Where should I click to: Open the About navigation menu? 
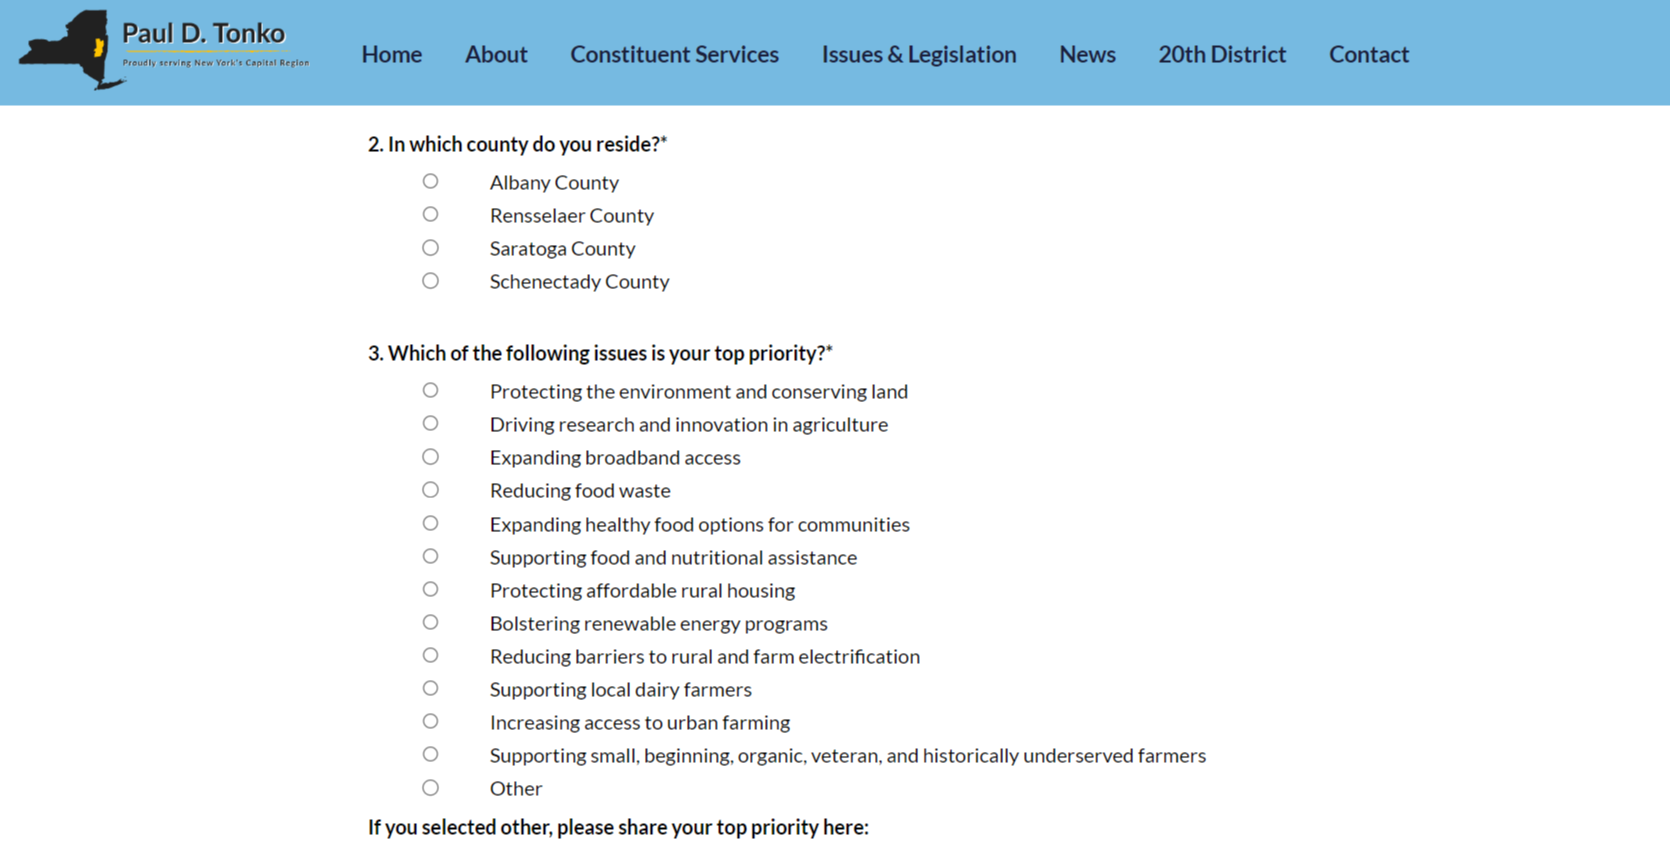point(495,54)
